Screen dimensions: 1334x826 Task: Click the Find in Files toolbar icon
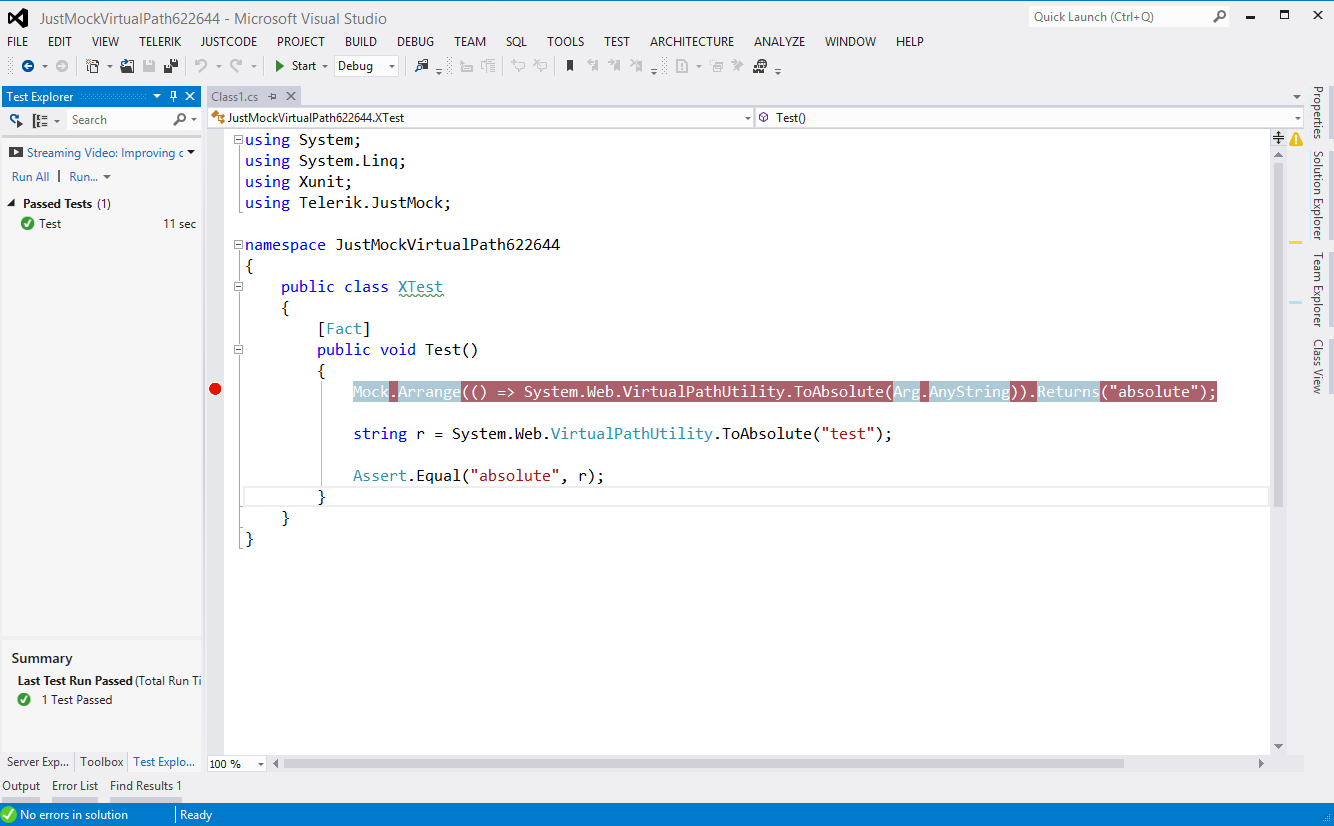pos(422,66)
